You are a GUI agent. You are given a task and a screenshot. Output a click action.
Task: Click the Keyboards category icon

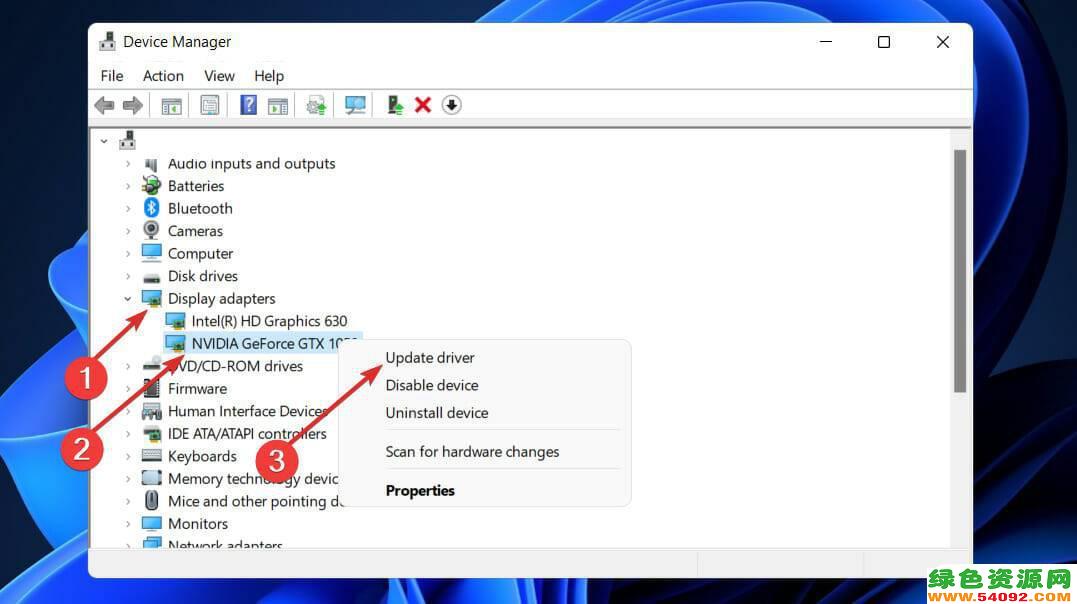point(151,456)
